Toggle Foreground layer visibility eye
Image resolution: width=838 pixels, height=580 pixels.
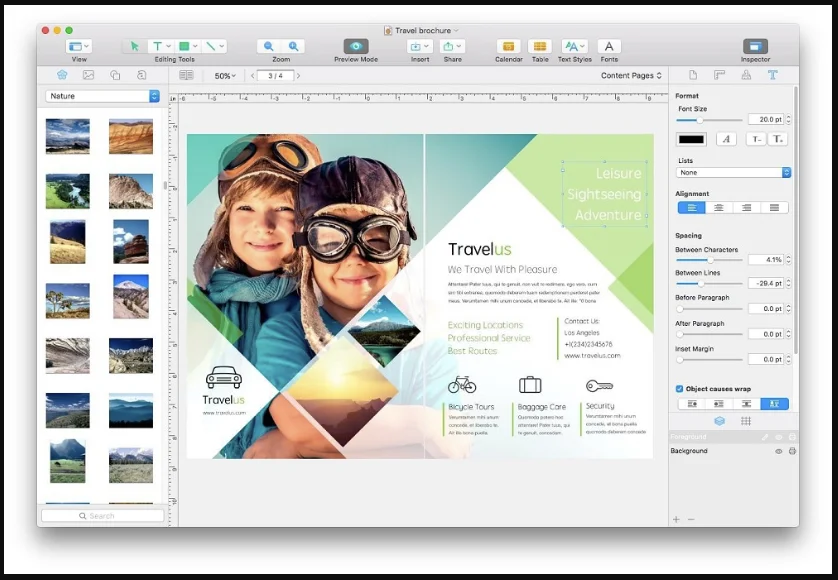[x=779, y=437]
